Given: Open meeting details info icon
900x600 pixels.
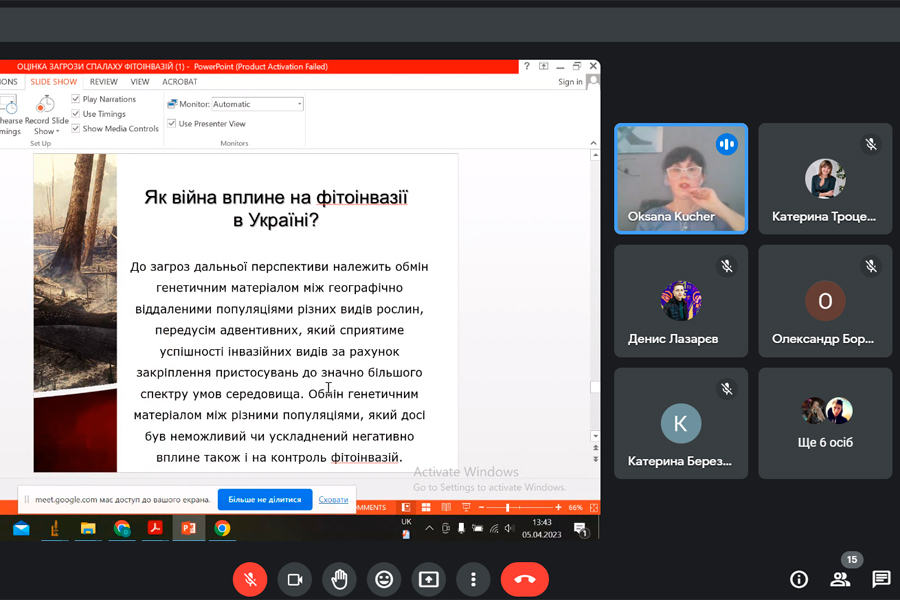Looking at the screenshot, I should (798, 579).
